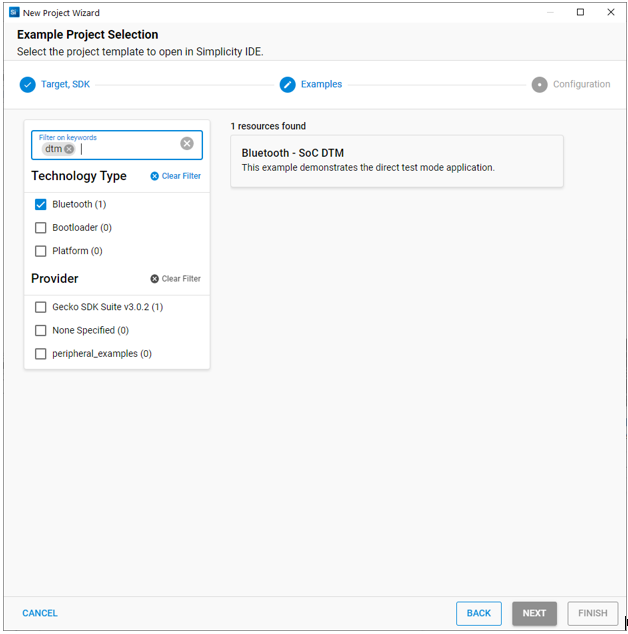Remove the dtm keyword chip

69,149
